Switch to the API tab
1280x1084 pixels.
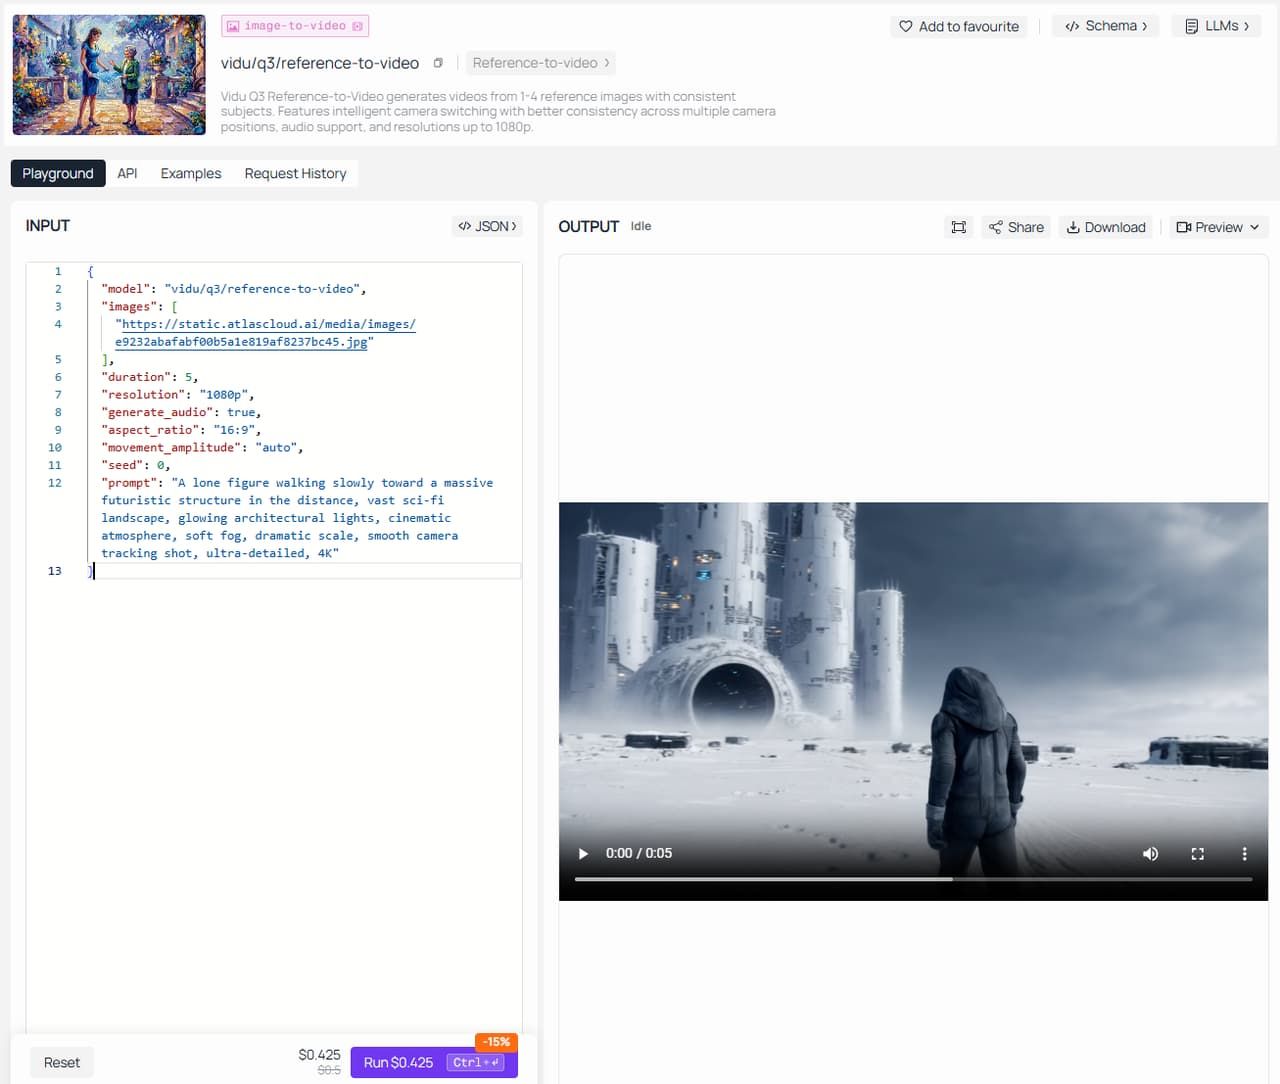point(127,173)
